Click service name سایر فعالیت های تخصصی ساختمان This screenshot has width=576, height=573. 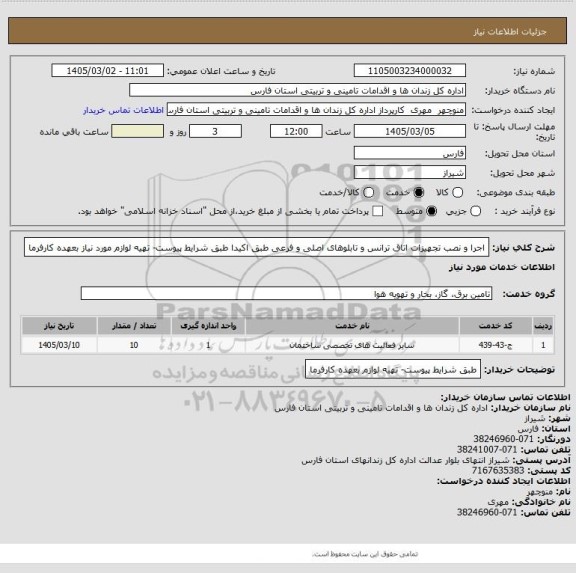[352, 345]
